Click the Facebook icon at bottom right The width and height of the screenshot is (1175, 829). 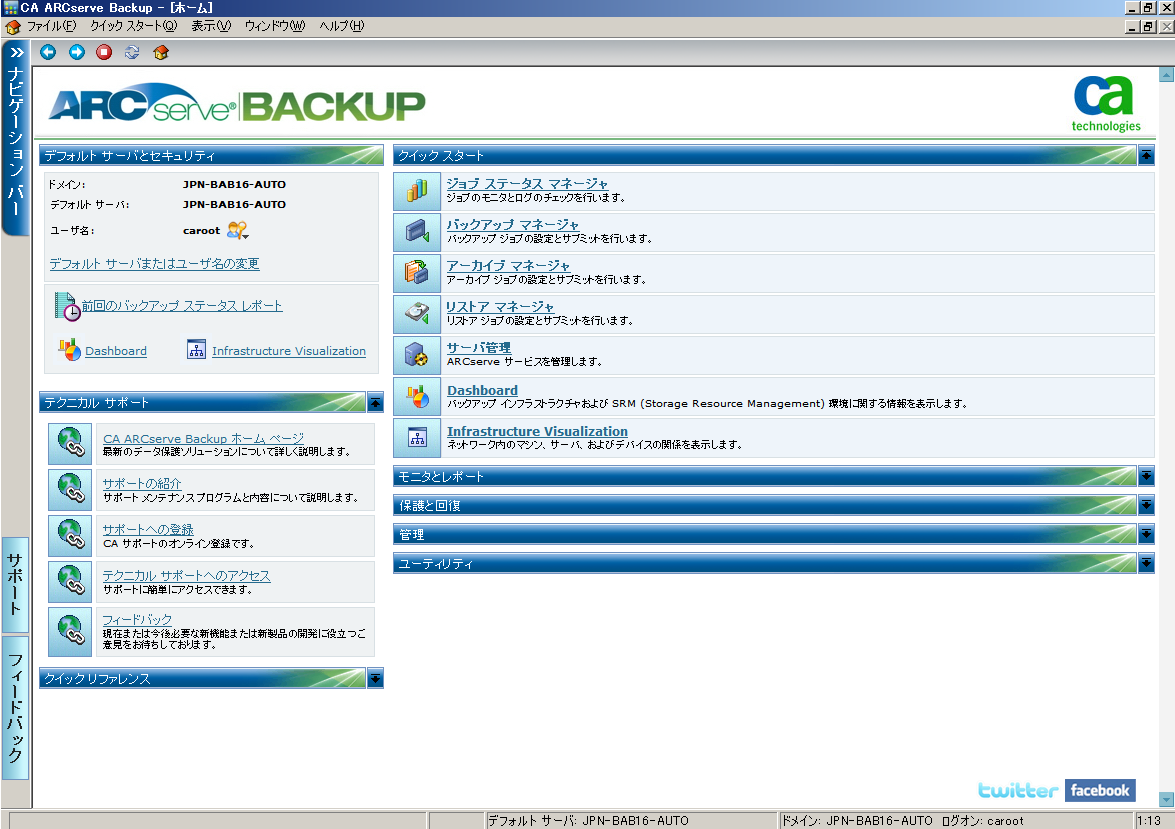pos(1099,790)
